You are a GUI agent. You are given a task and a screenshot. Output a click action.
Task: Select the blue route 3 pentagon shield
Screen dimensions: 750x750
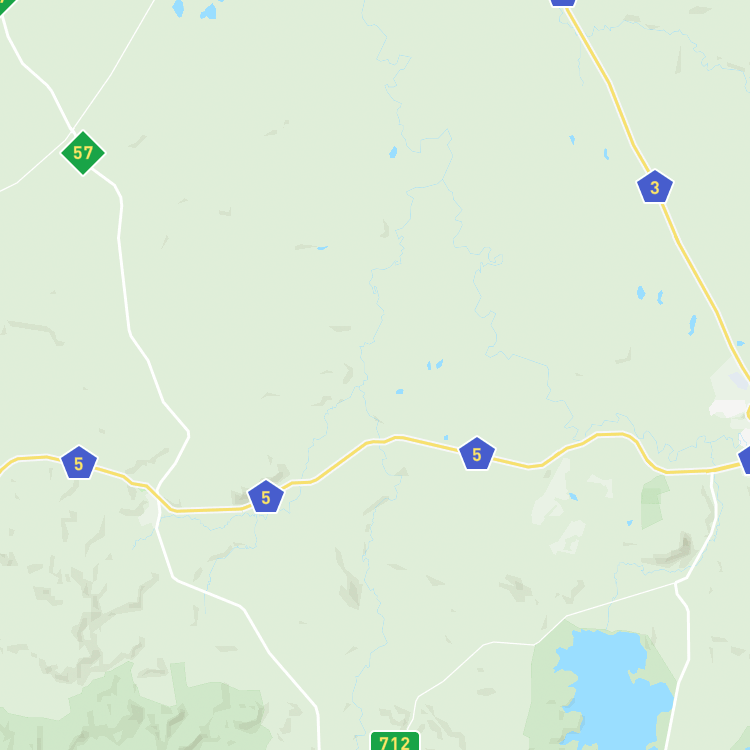tap(655, 187)
